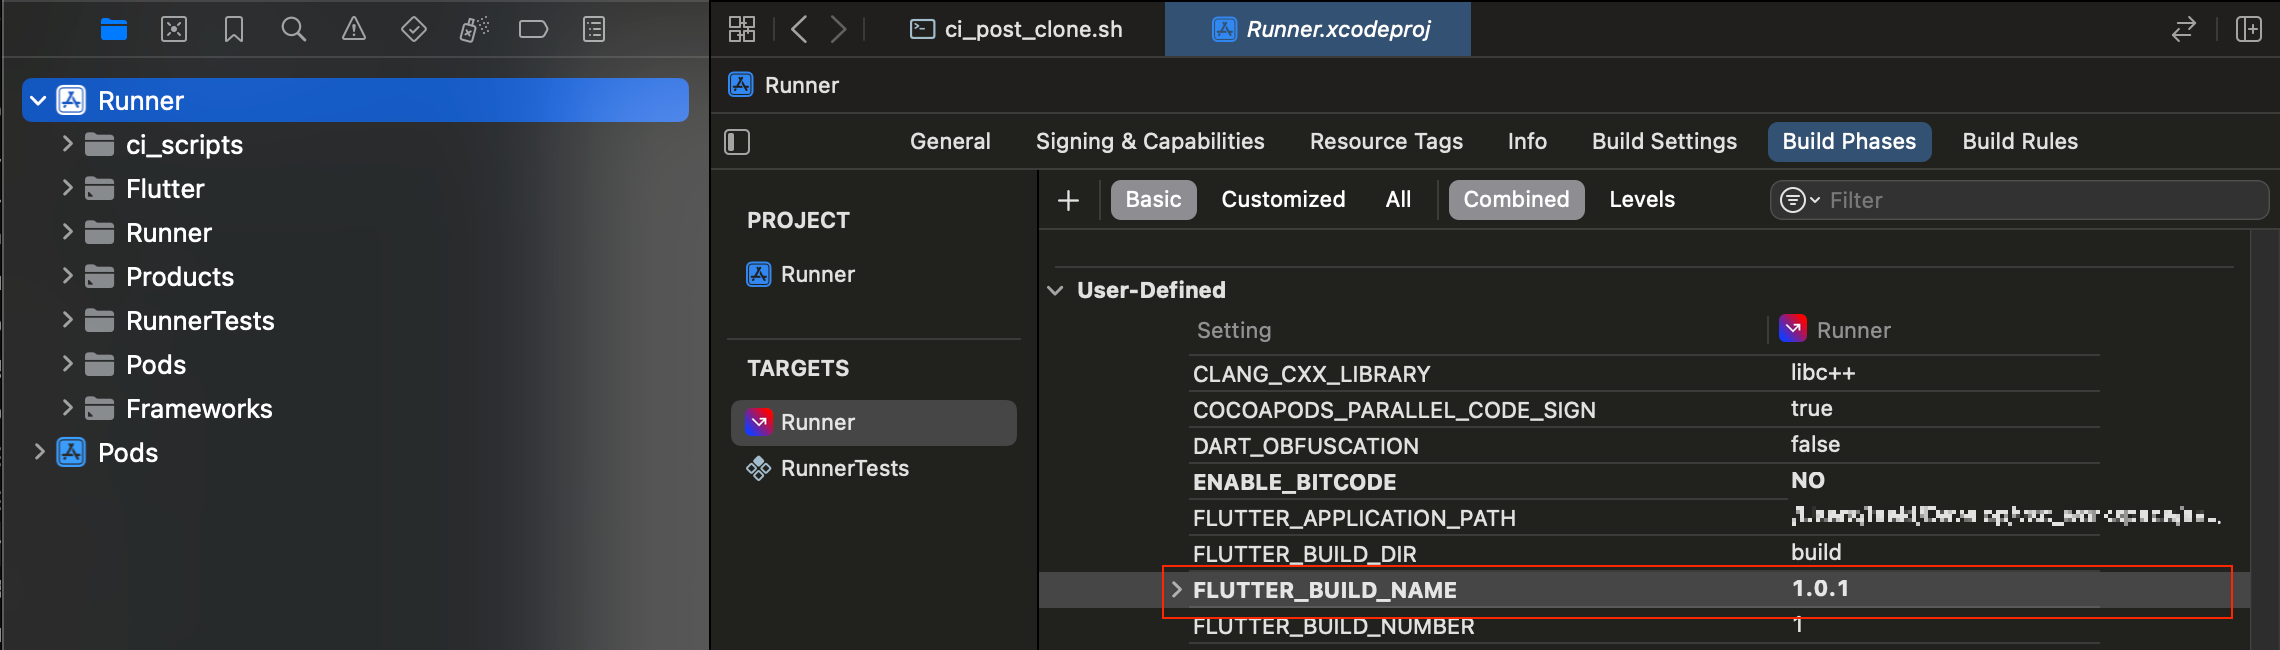Click the Setting column header
The width and height of the screenshot is (2280, 650).
click(x=1234, y=330)
